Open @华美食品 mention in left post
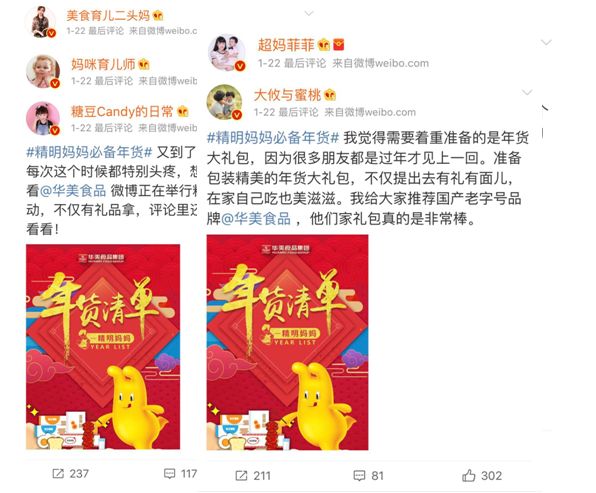Screen dimensions: 596x493 point(73,190)
